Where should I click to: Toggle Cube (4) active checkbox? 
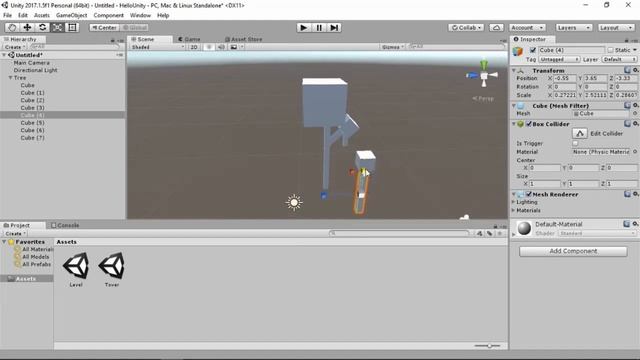point(533,50)
